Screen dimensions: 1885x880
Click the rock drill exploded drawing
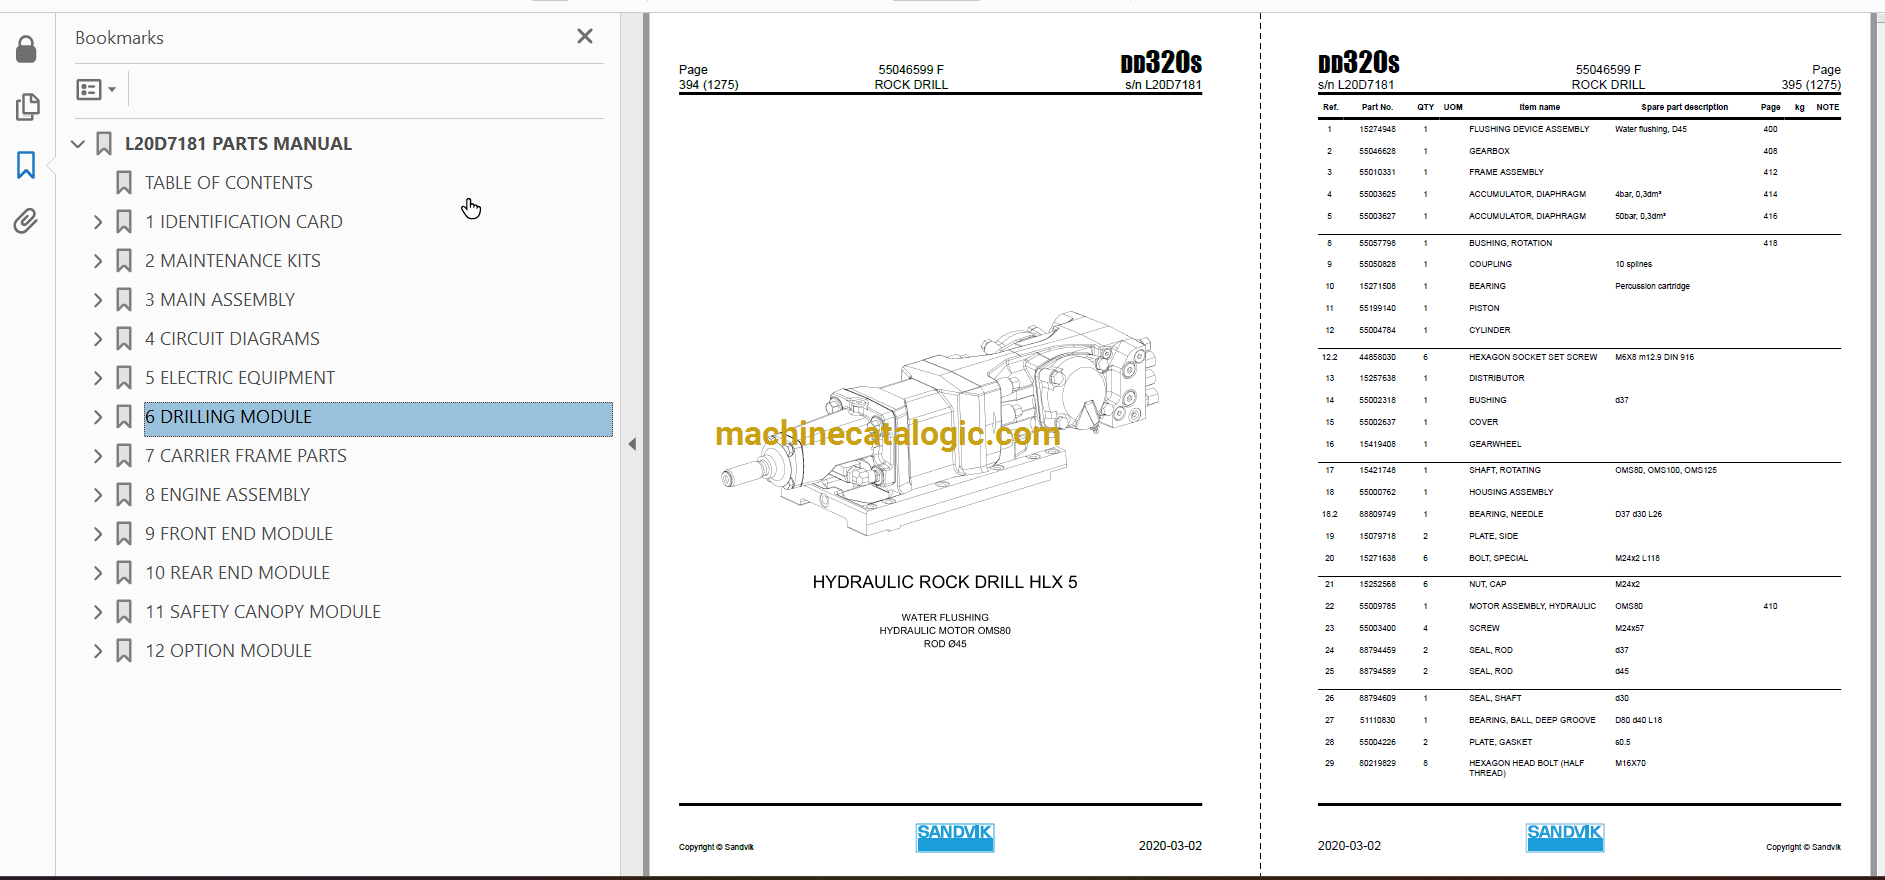(x=940, y=423)
